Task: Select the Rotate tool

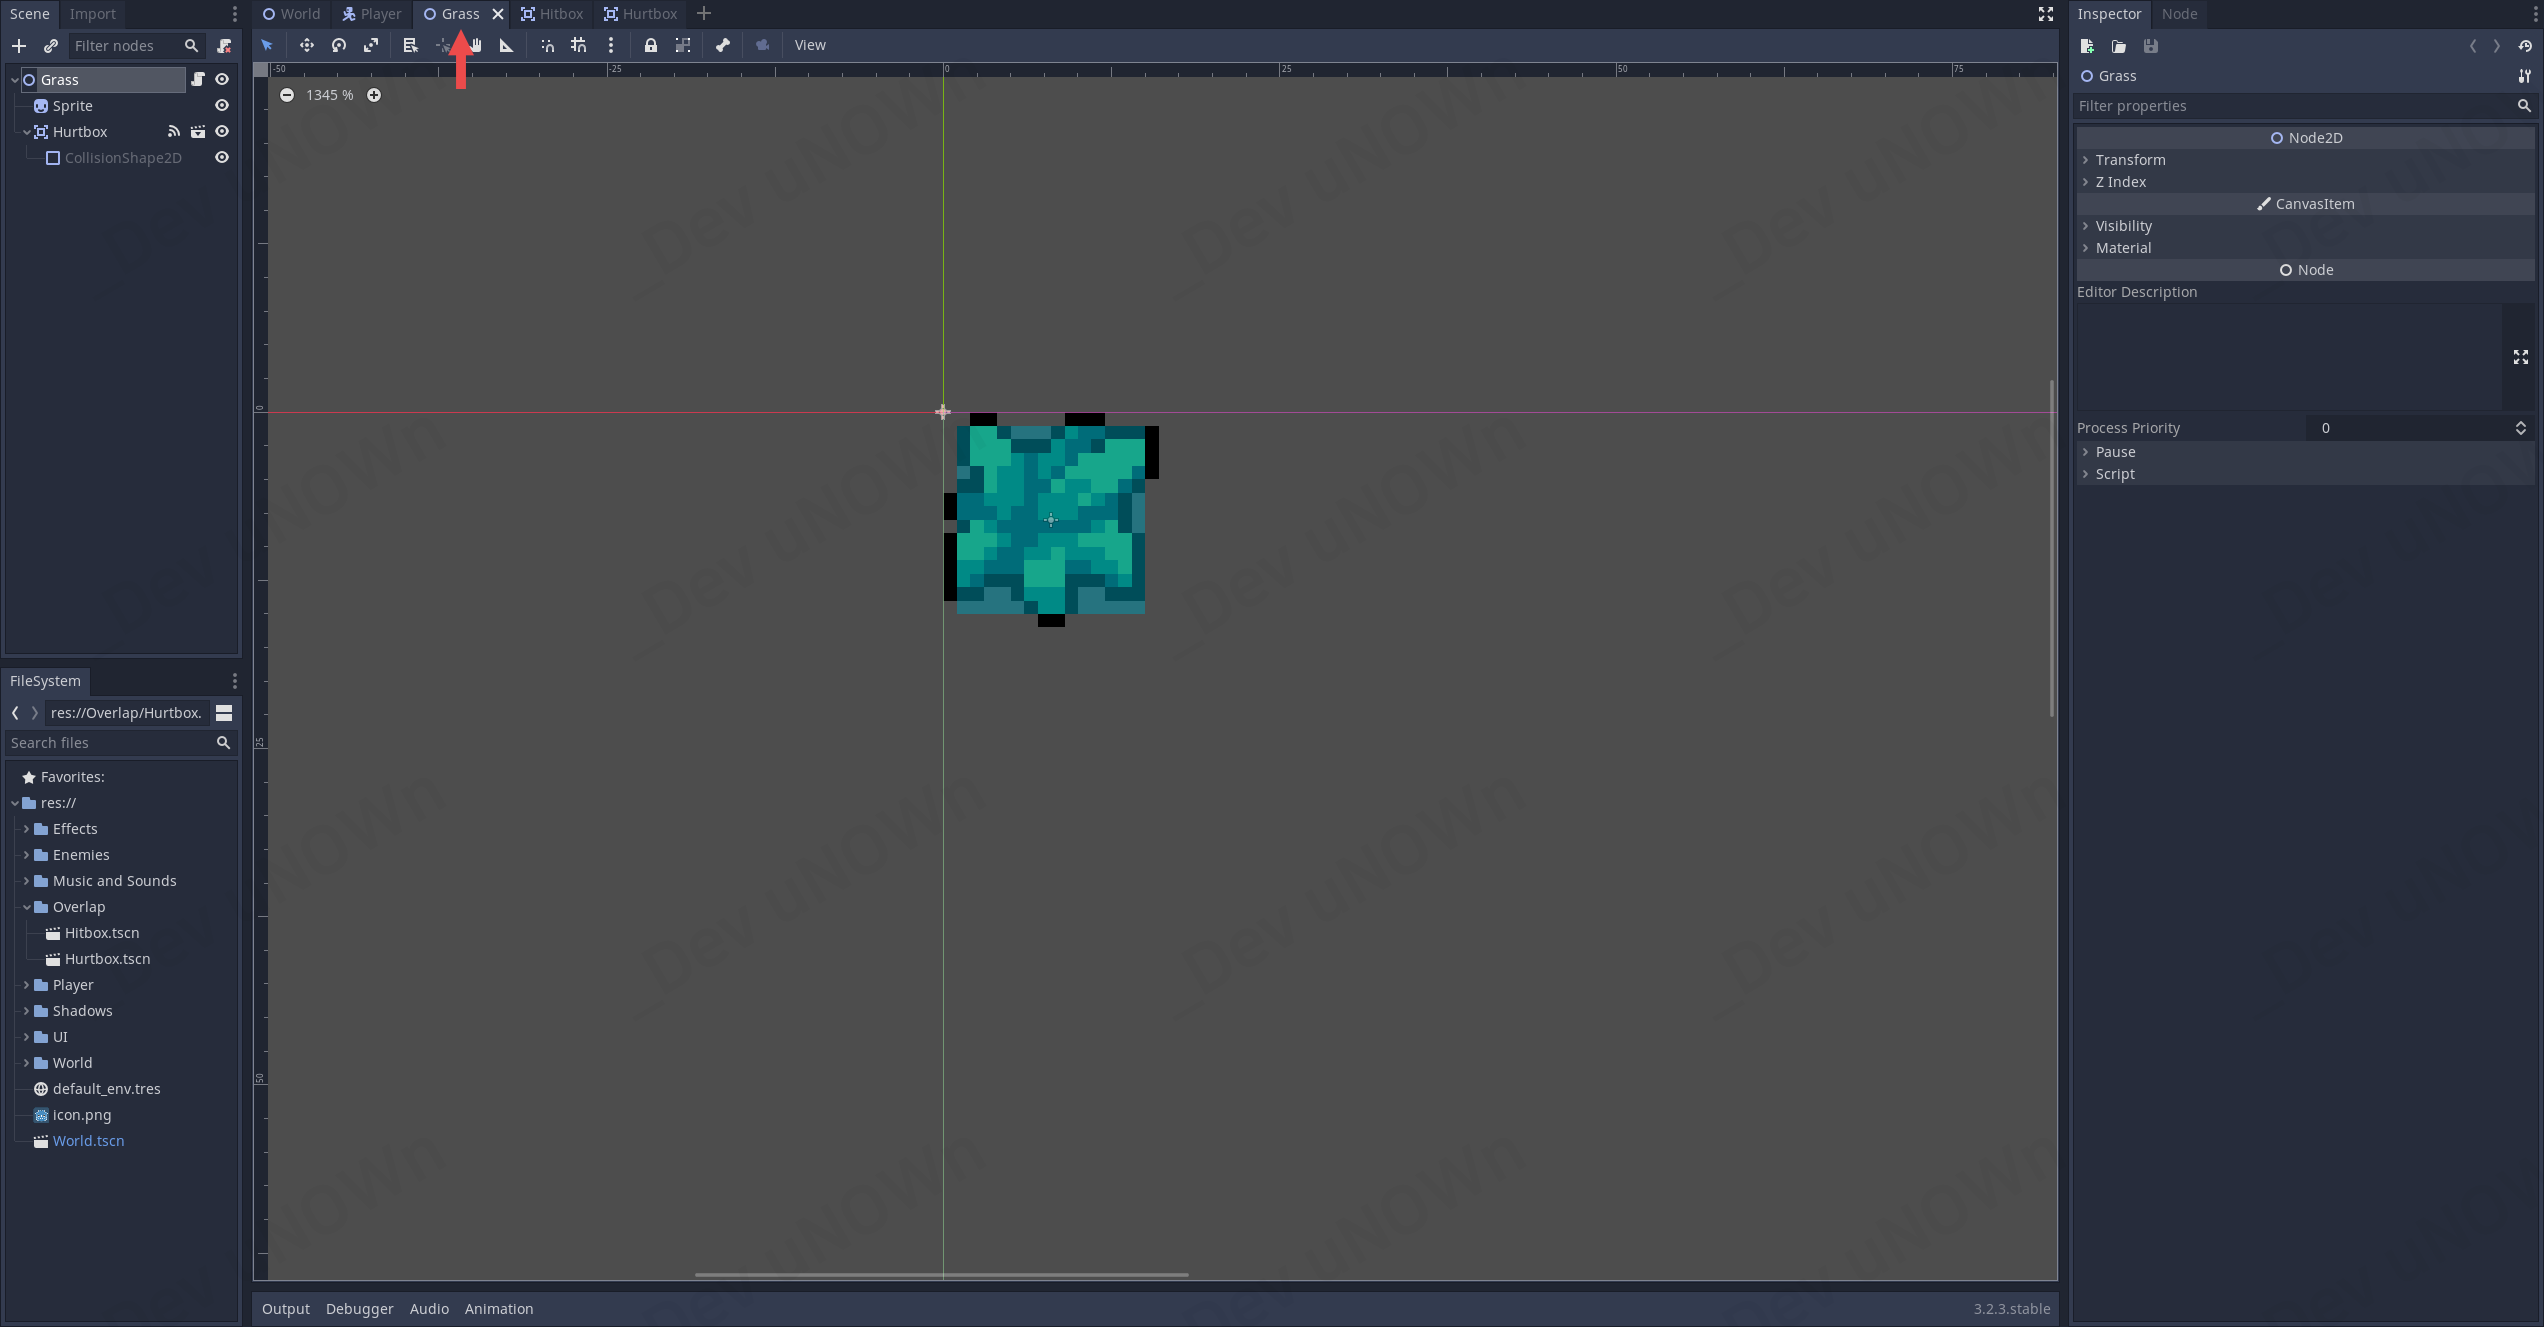Action: pos(339,45)
